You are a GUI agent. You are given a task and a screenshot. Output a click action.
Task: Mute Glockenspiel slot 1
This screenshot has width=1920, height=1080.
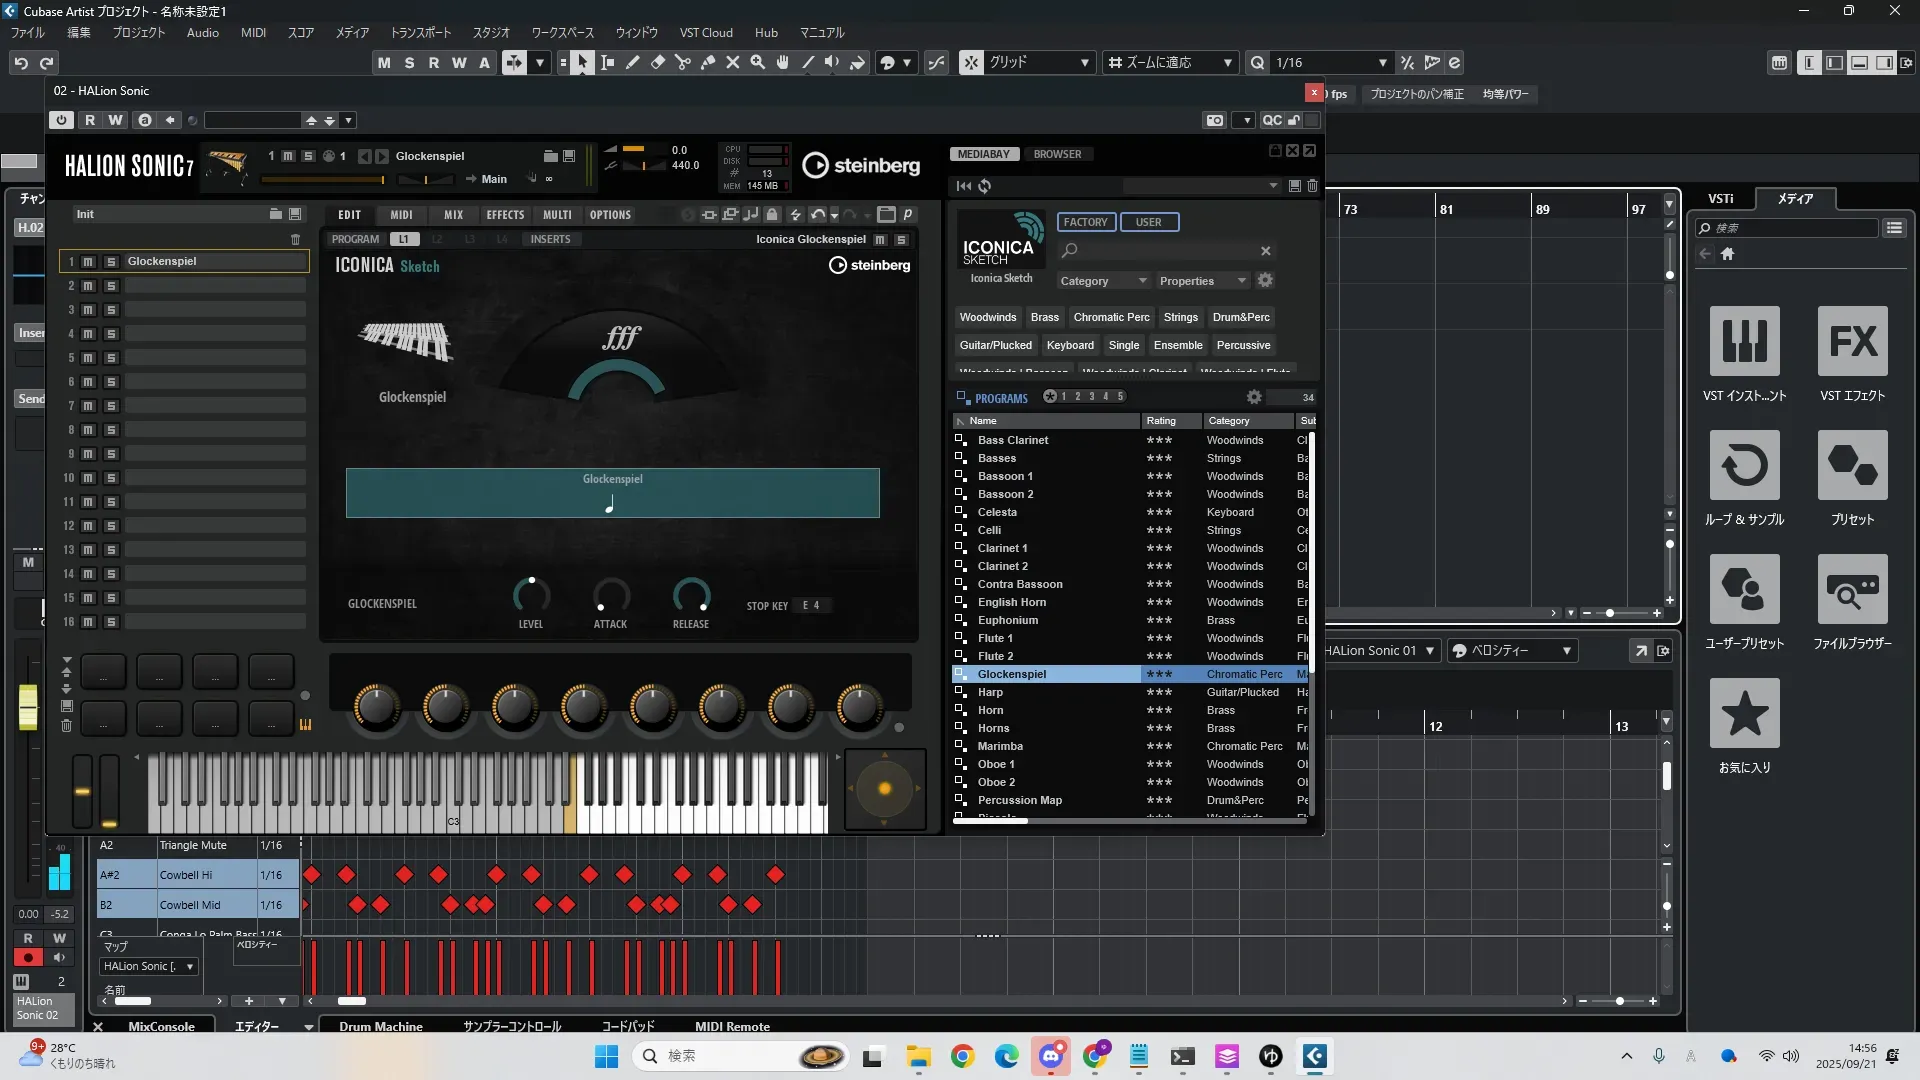(88, 261)
